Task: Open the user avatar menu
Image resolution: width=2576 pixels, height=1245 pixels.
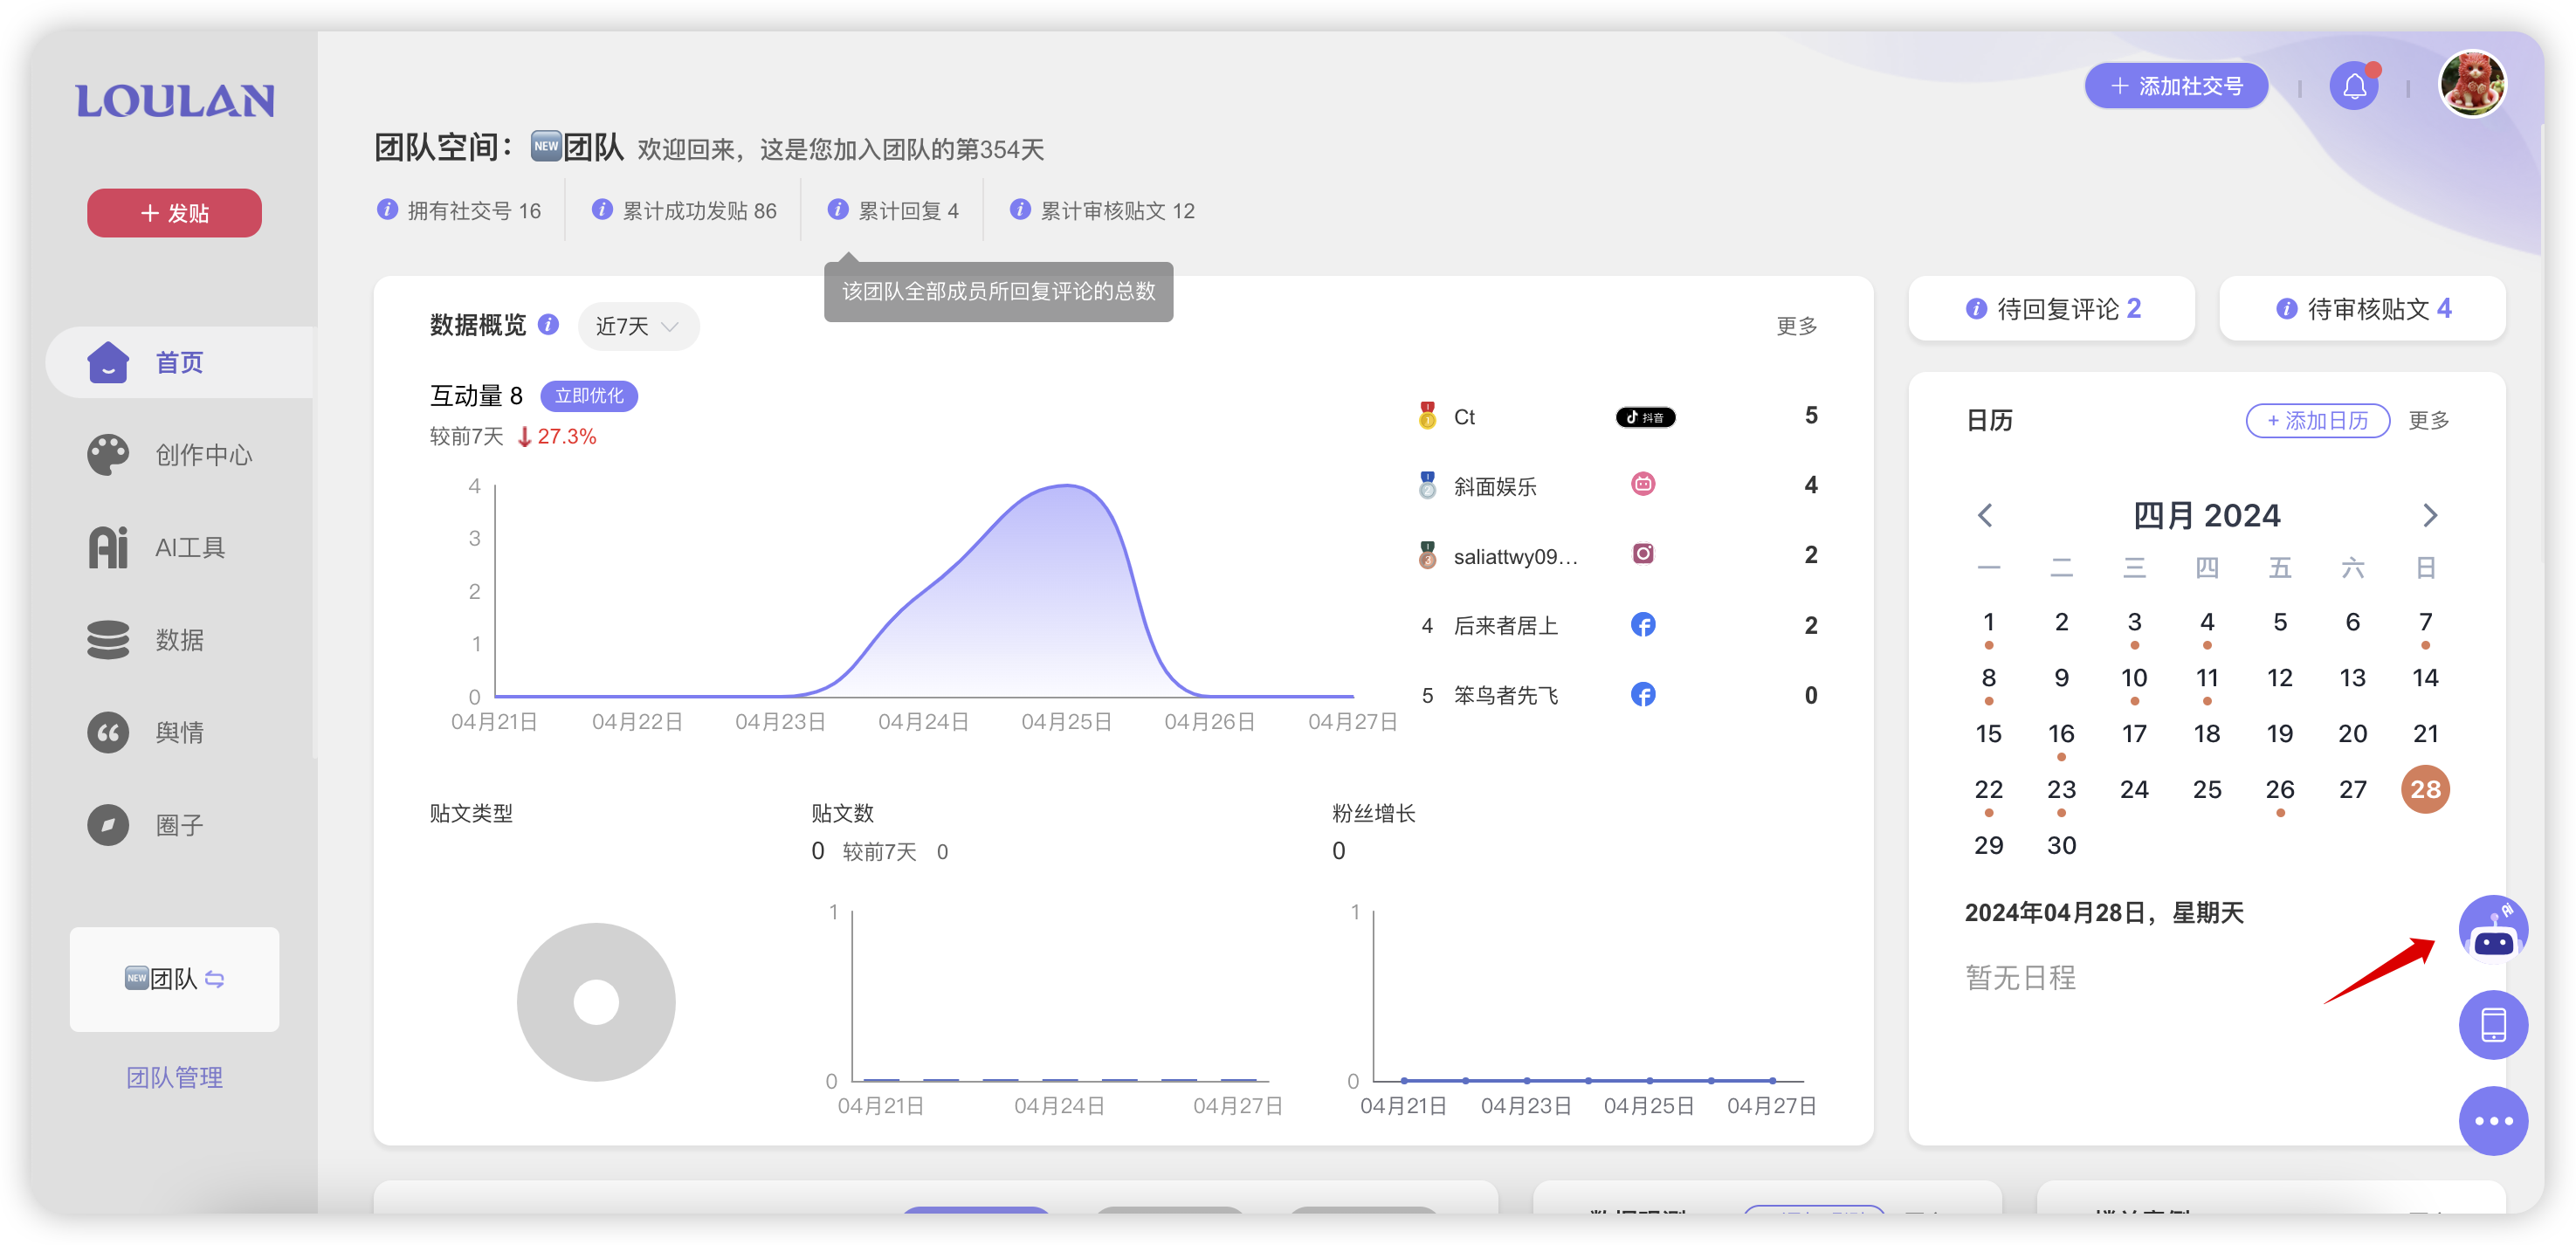Action: pos(2472,84)
